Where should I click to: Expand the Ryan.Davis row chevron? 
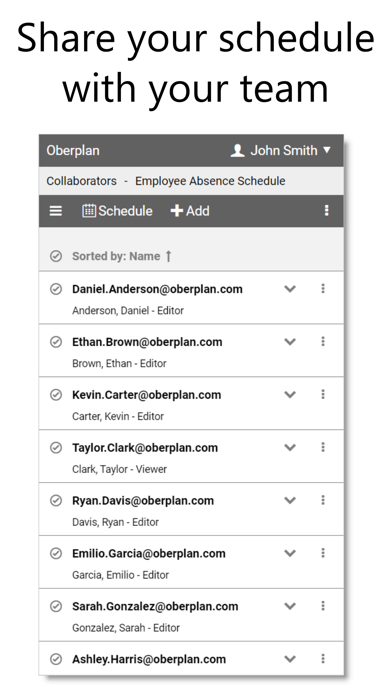point(290,500)
